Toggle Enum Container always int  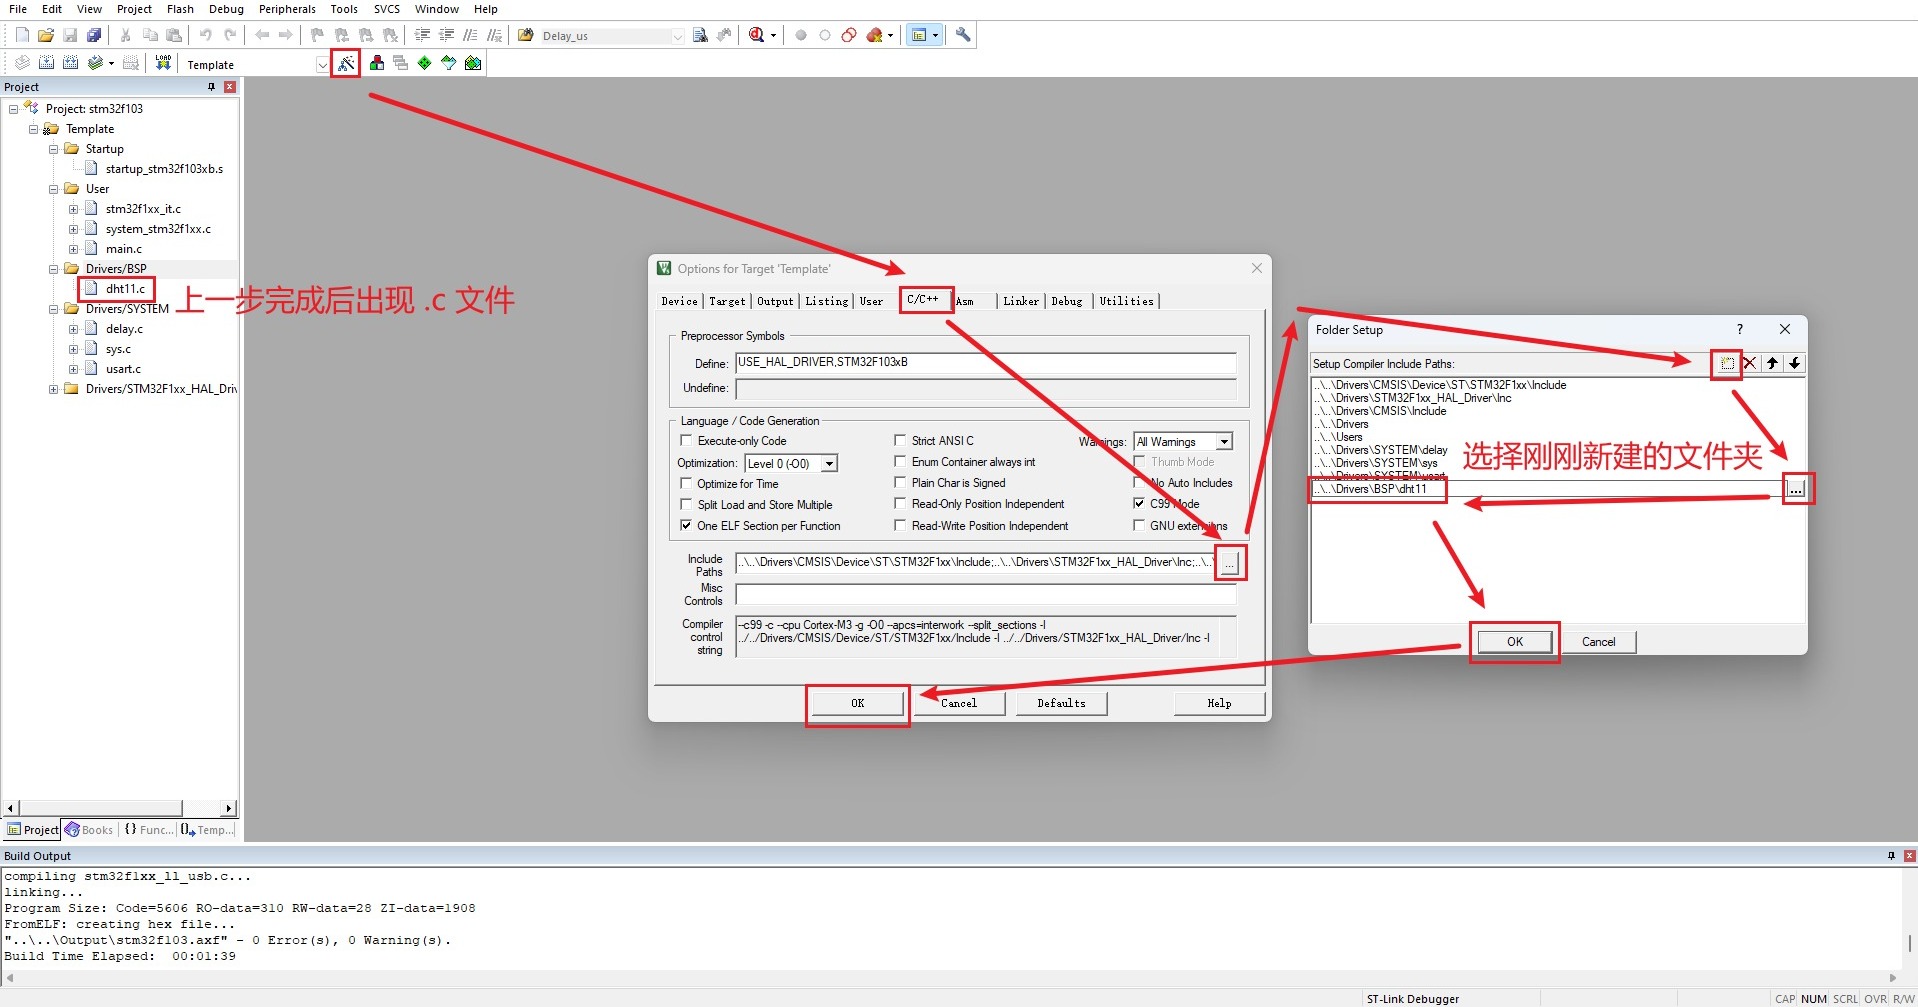pos(900,461)
